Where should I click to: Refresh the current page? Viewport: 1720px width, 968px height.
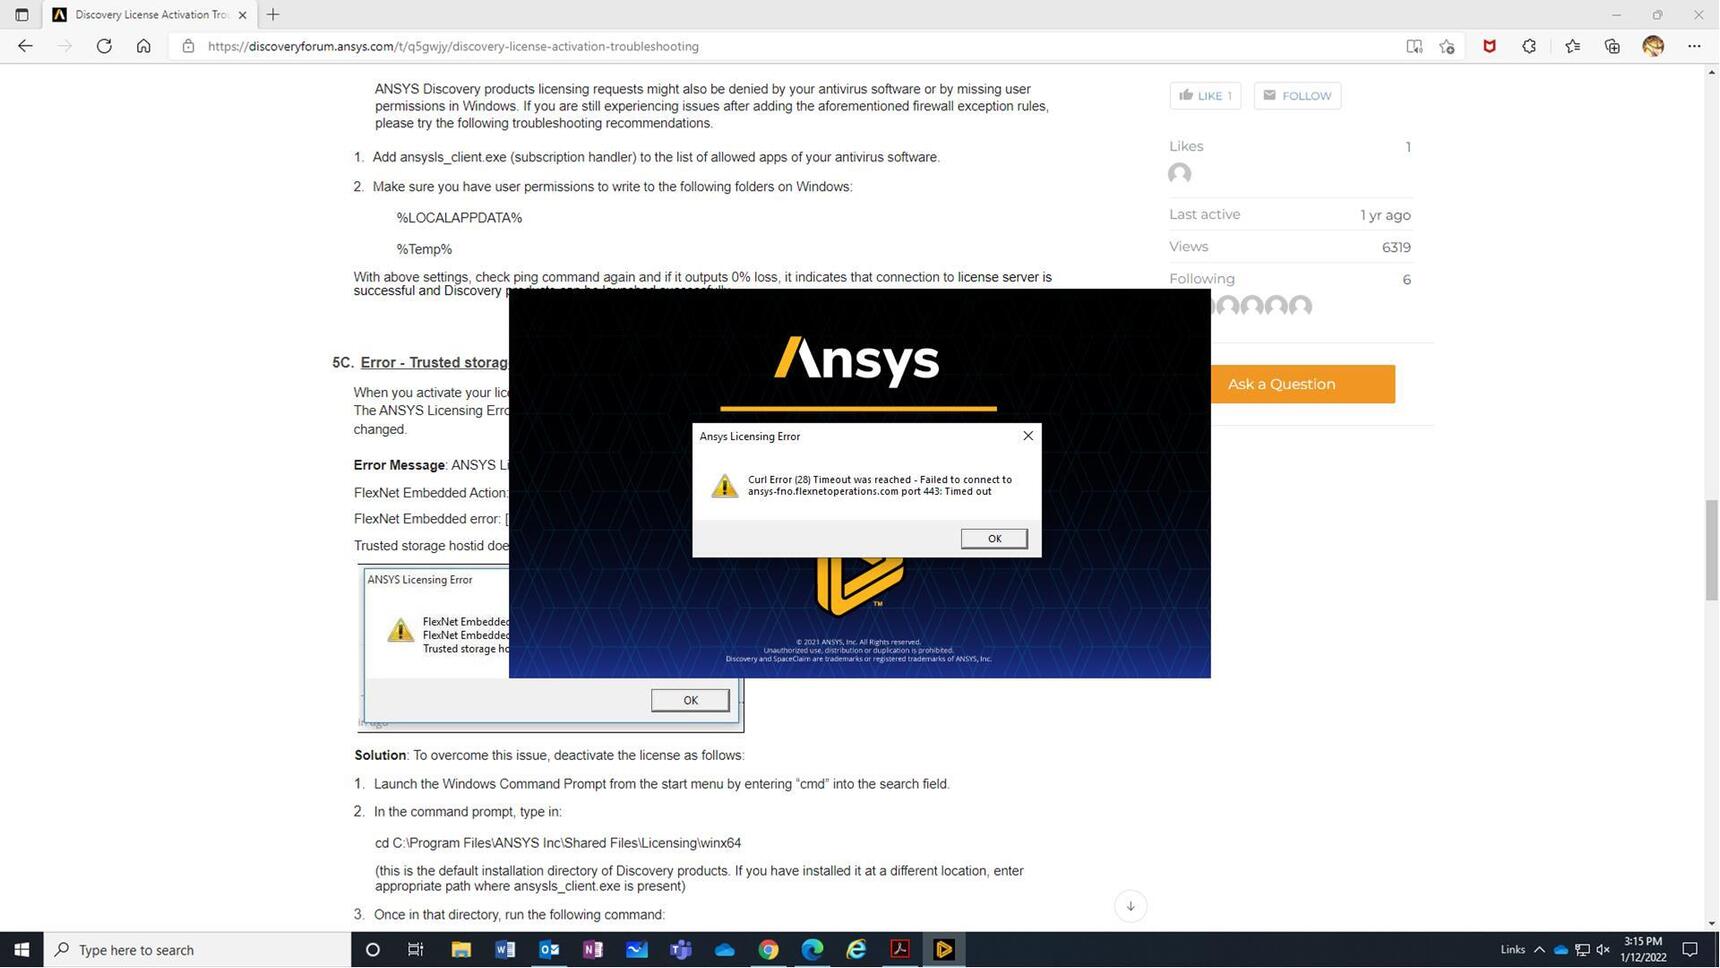tap(104, 46)
